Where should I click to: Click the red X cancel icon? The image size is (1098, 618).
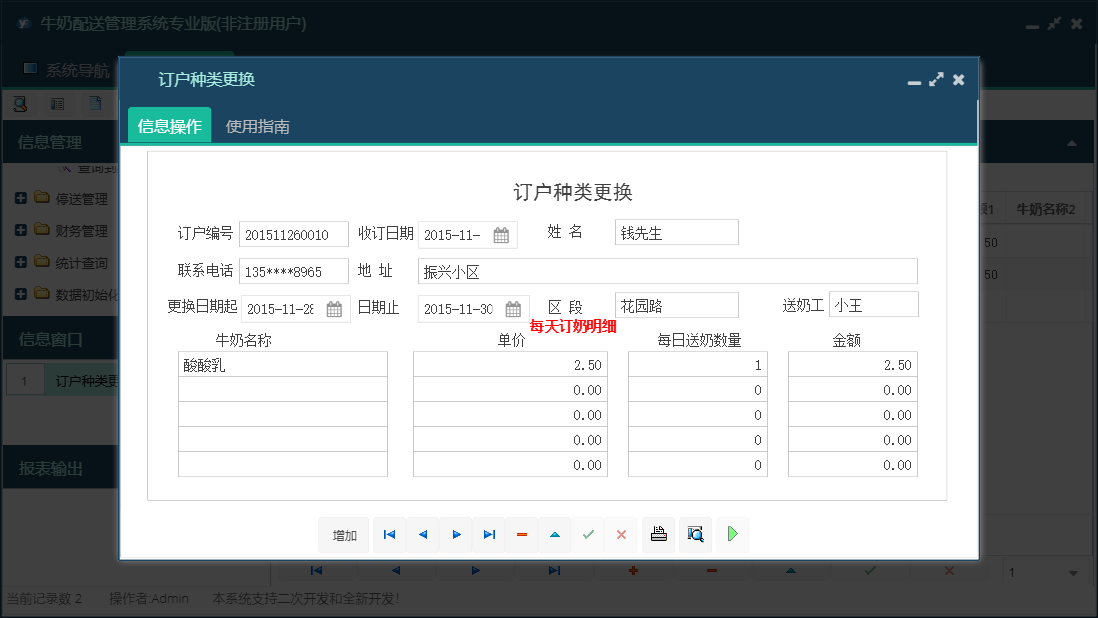pos(621,535)
